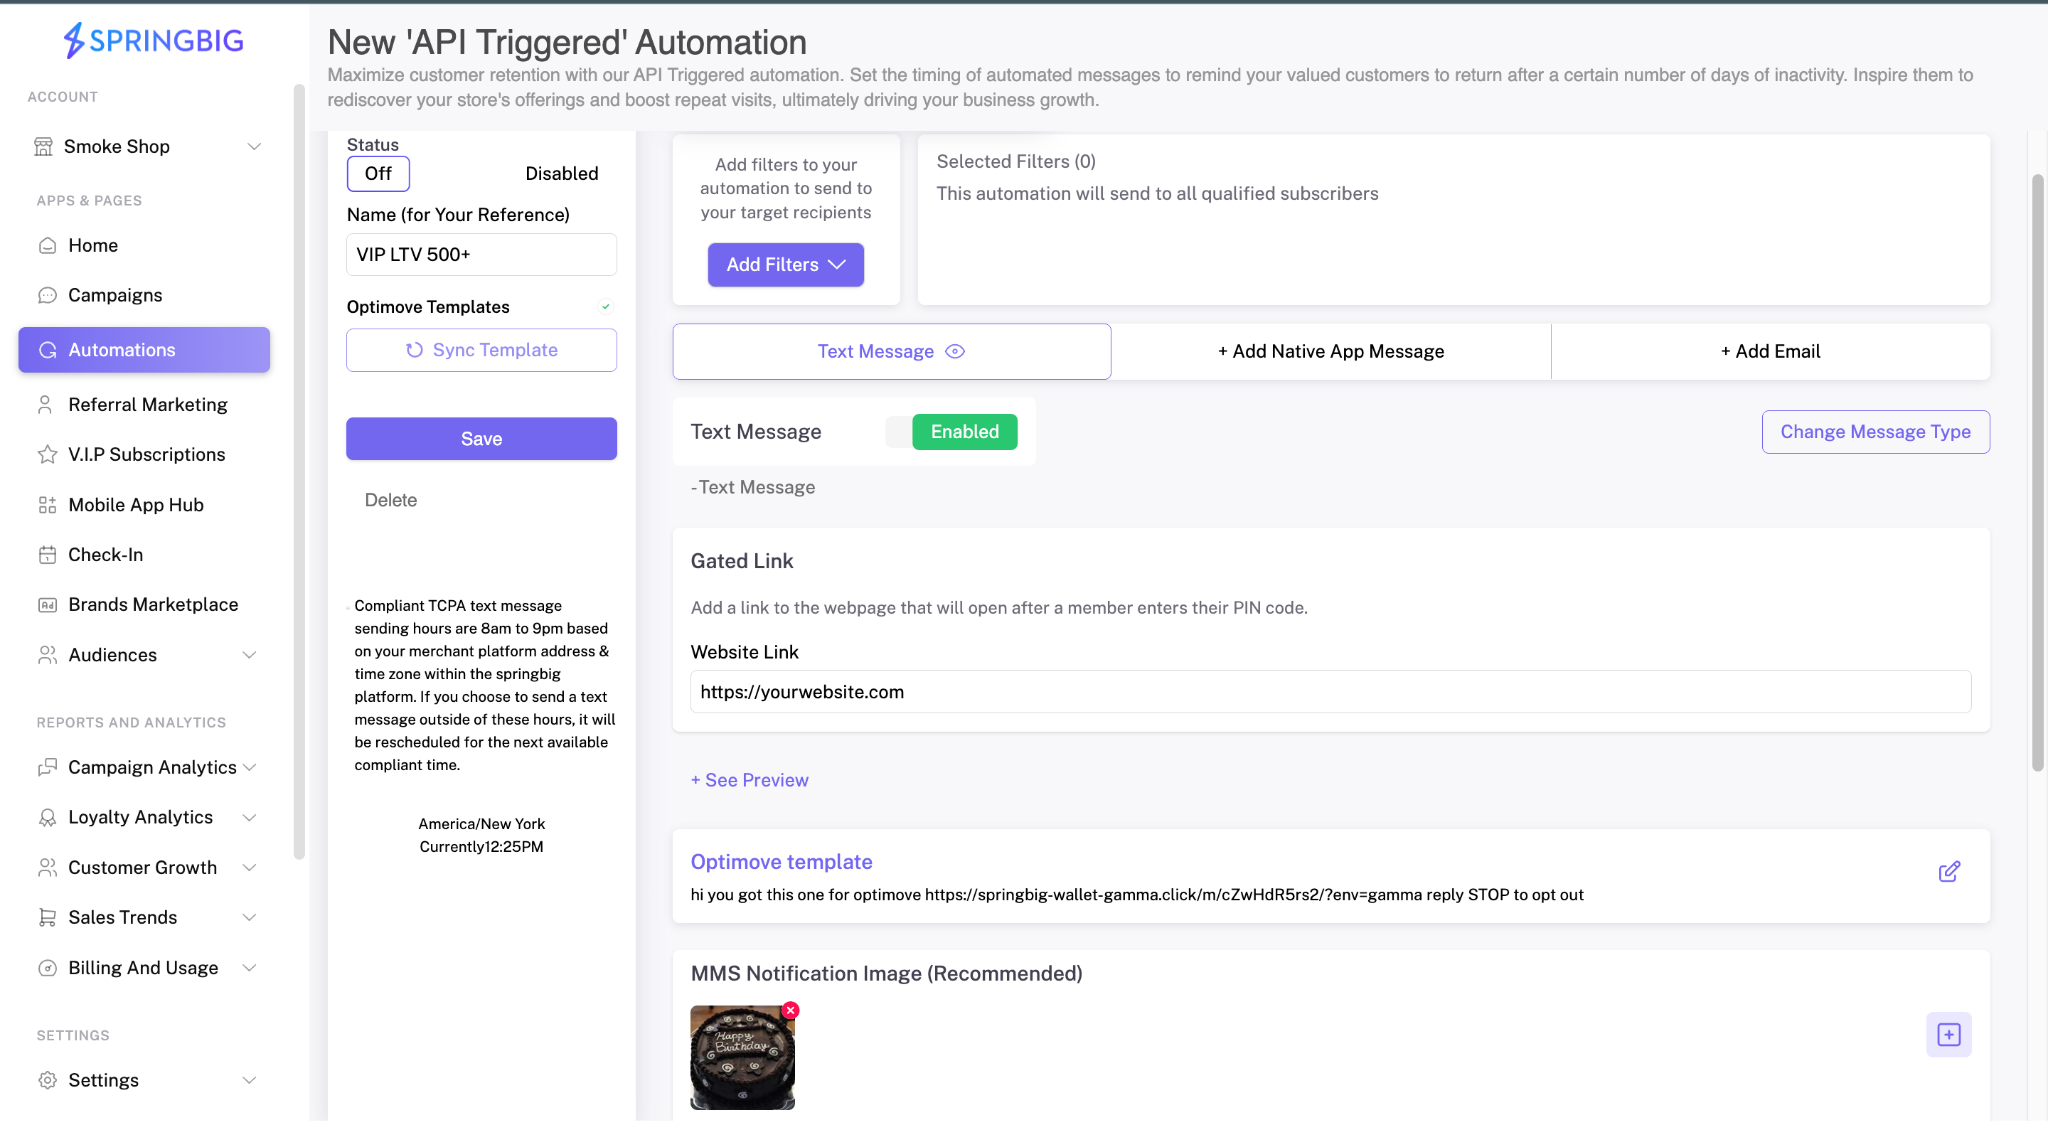Preview text message via eye icon
Image resolution: width=2048 pixels, height=1121 pixels.
click(x=955, y=352)
